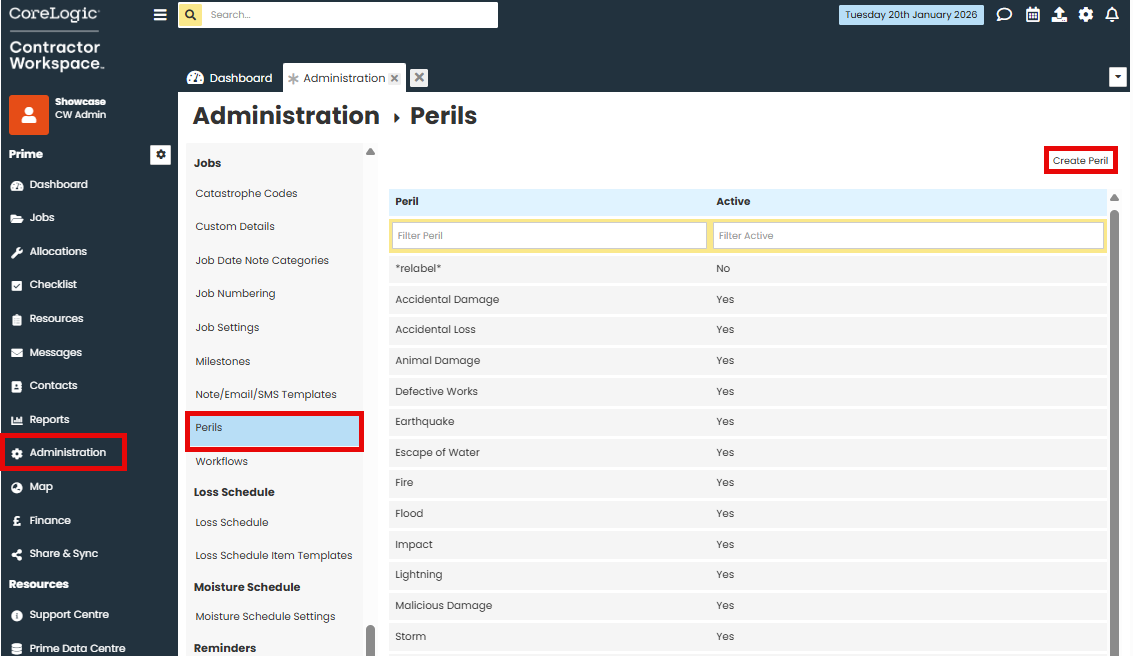Click the admin list scroll-up arrow
The width and height of the screenshot is (1133, 656).
coord(370,152)
